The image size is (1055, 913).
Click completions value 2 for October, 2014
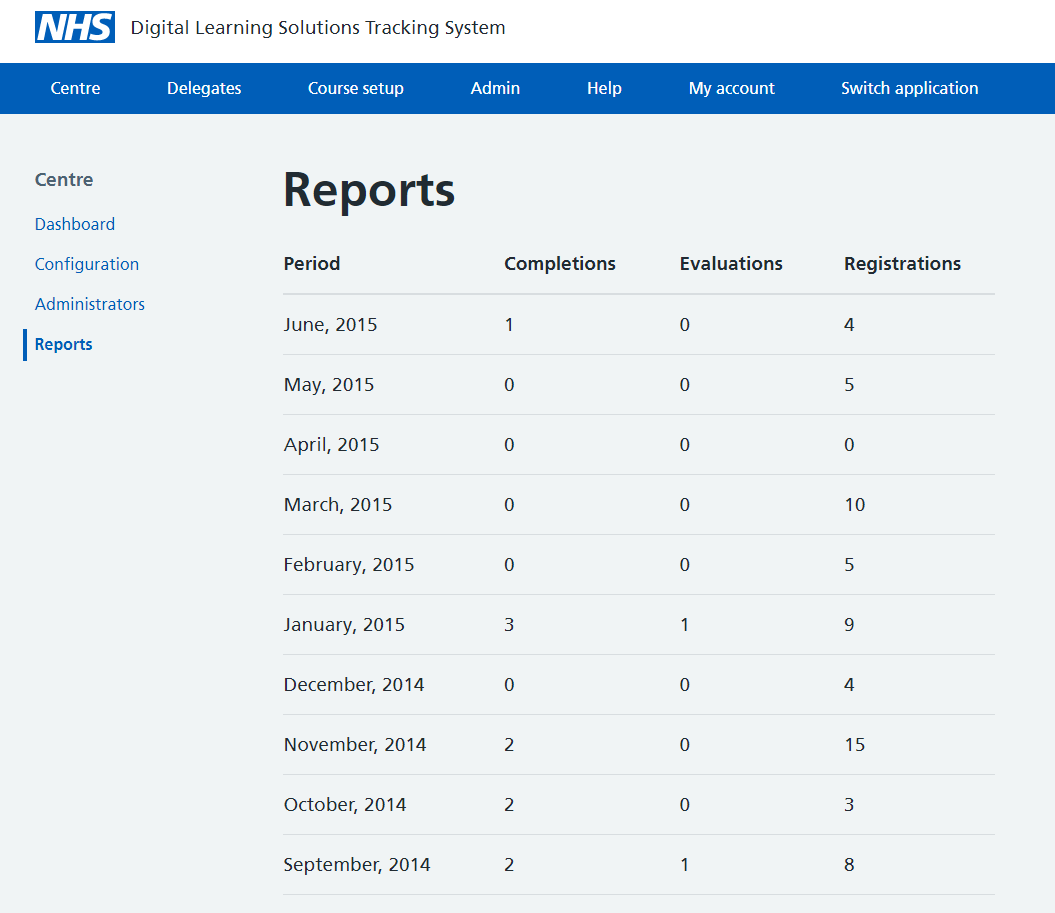point(509,805)
